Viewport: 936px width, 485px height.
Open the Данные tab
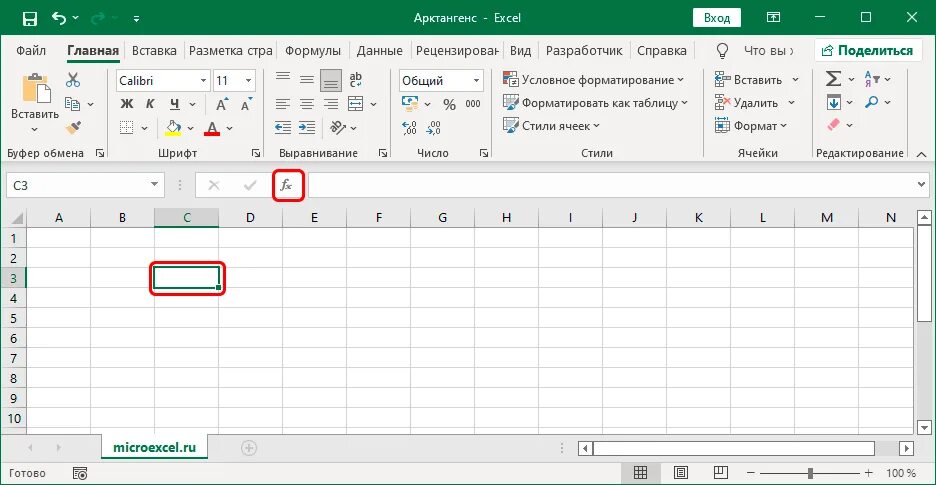380,51
